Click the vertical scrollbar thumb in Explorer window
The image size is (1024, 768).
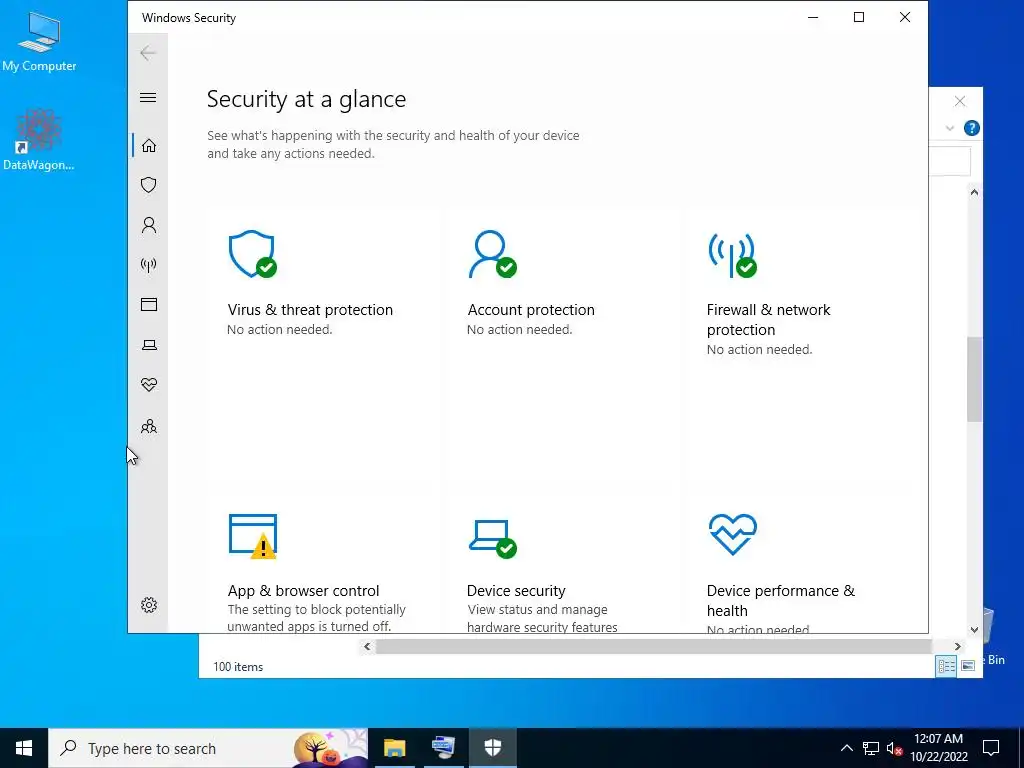[974, 379]
